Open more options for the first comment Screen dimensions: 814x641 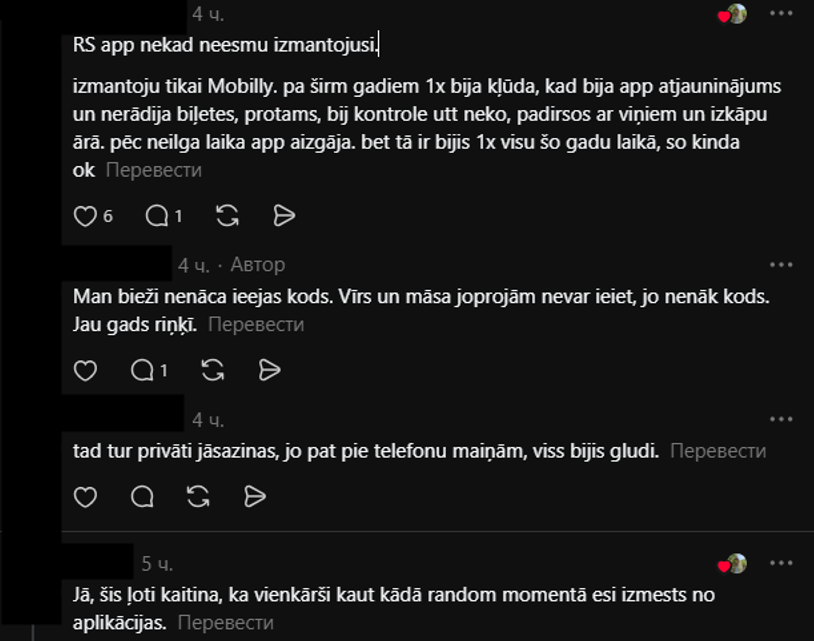(781, 13)
